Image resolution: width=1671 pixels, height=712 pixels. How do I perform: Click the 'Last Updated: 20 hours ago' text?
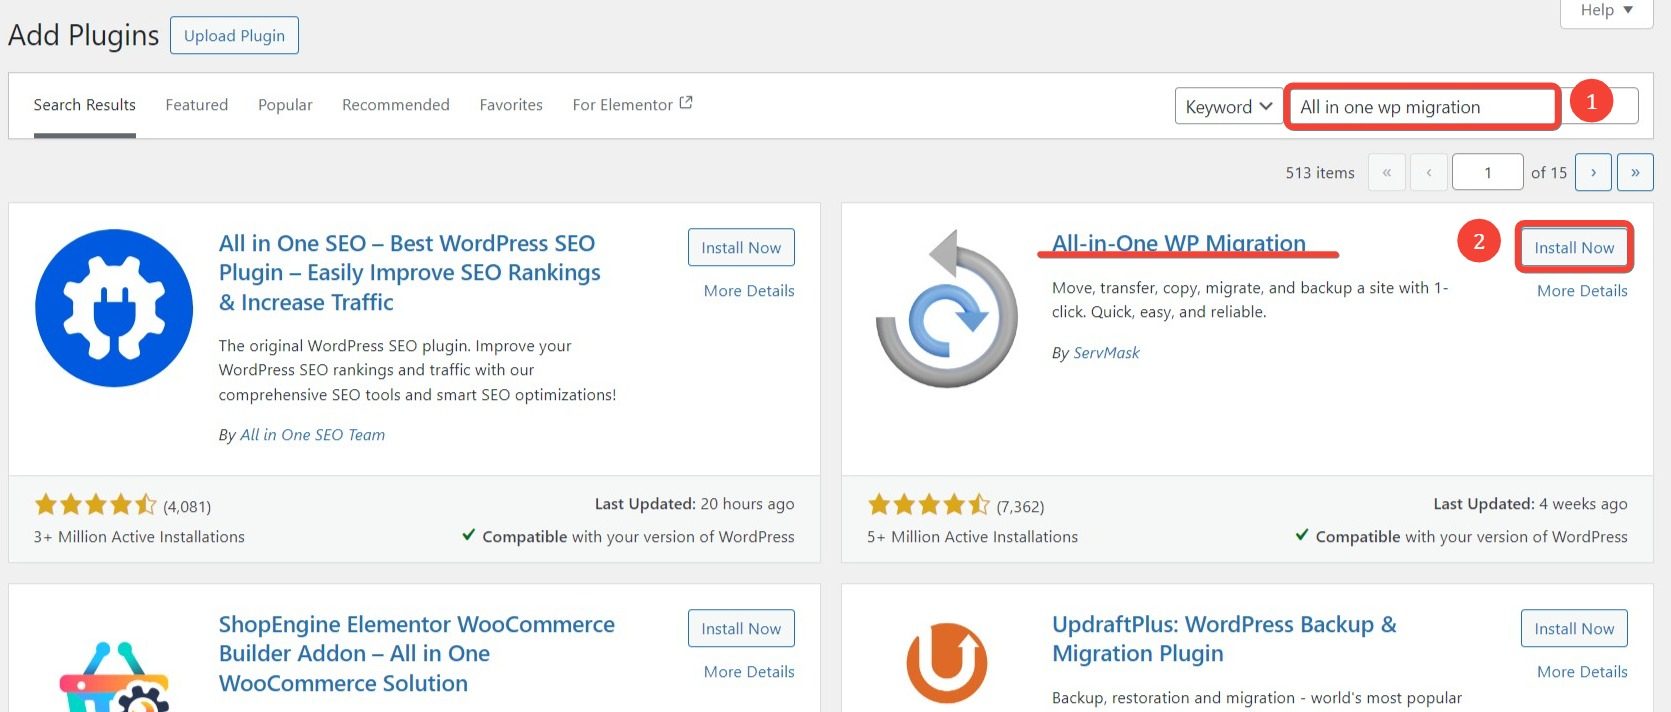coord(695,504)
